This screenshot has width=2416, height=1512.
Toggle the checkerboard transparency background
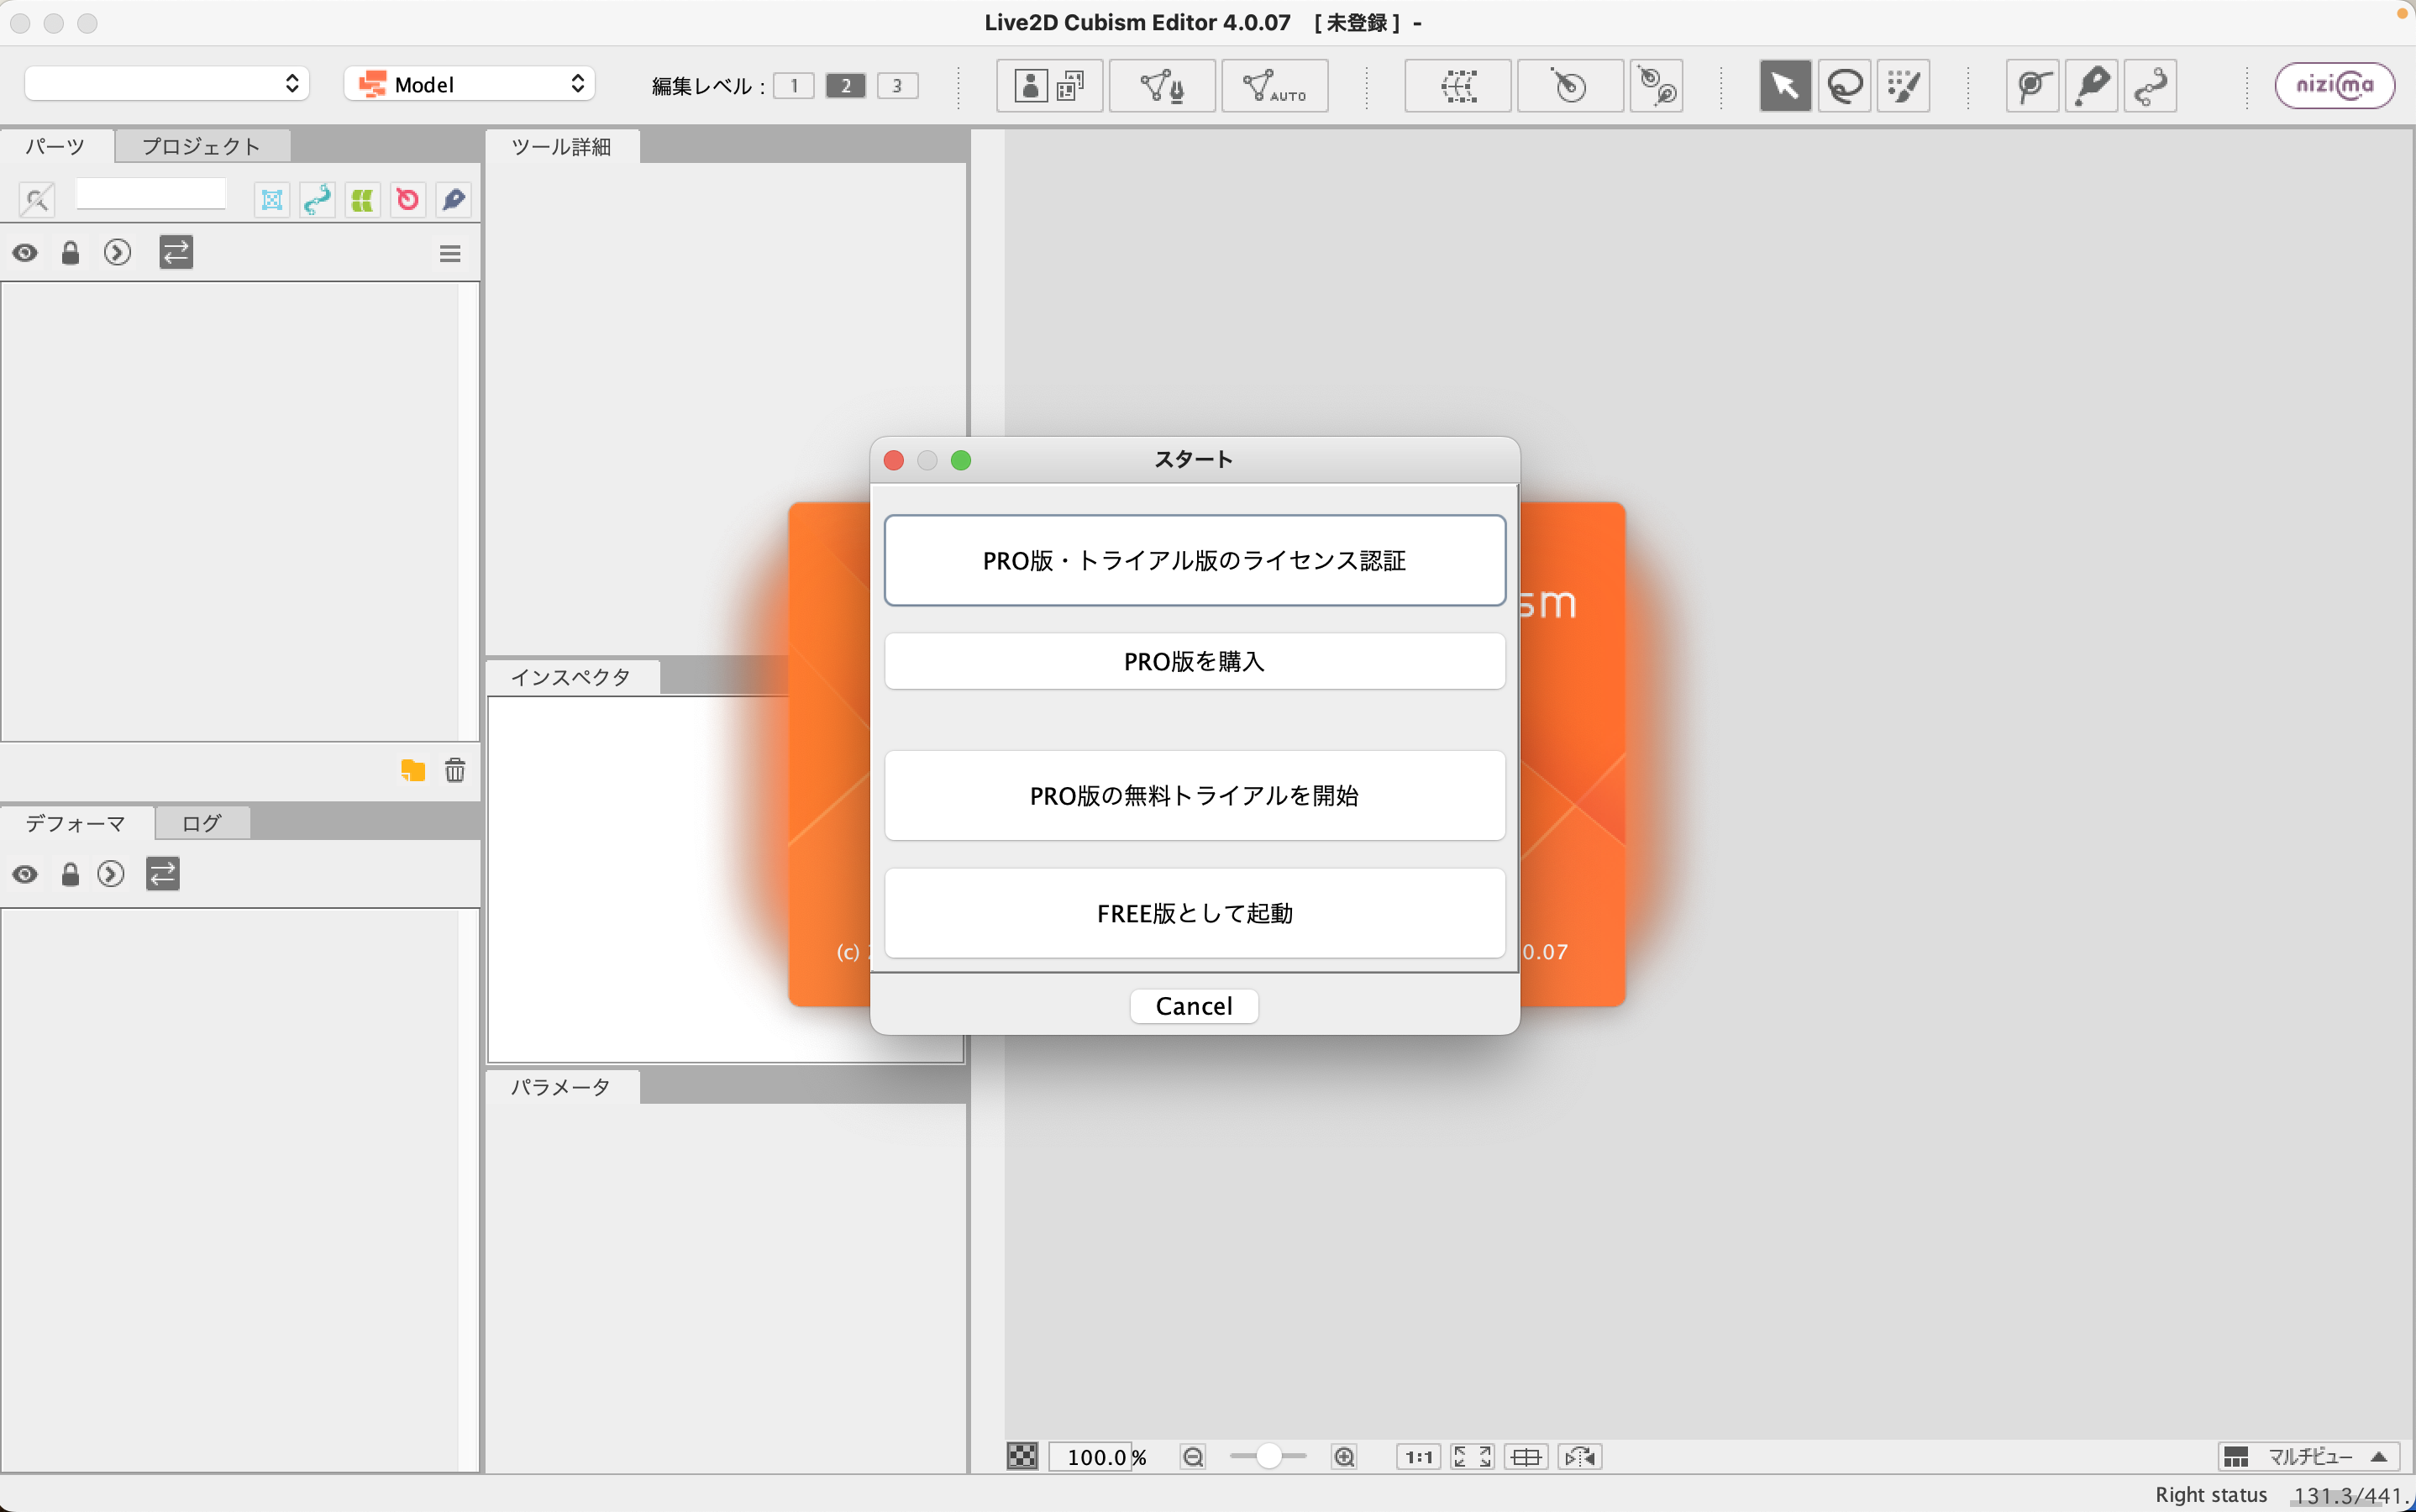point(1022,1456)
